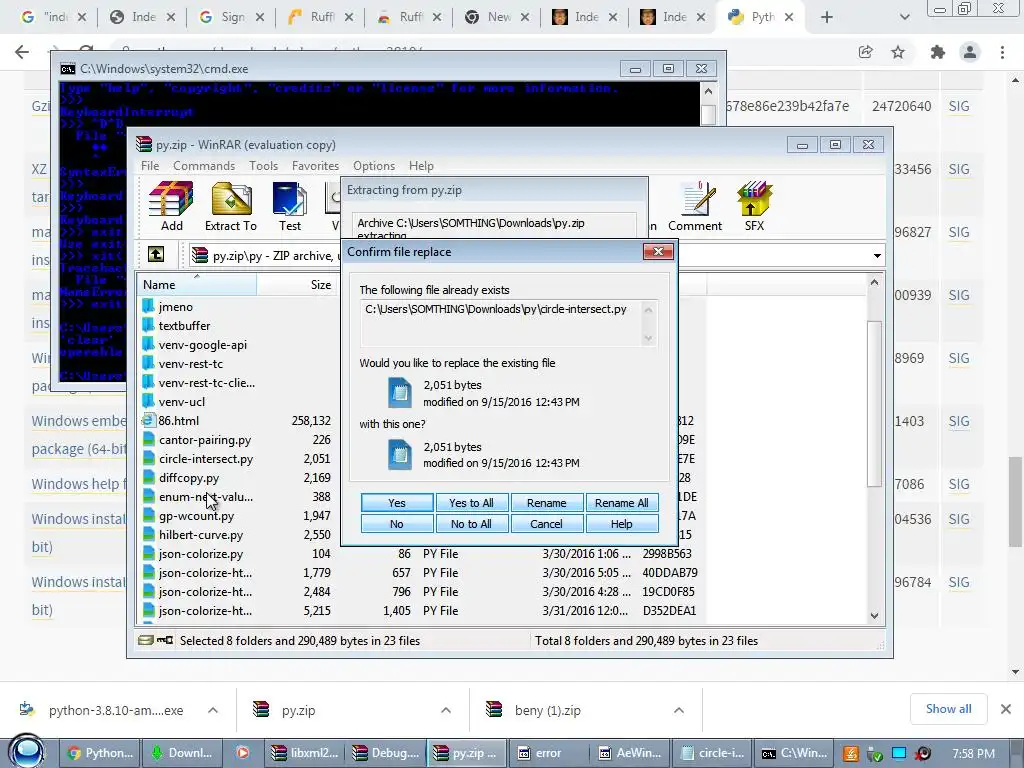Click Cancel in the confirm replace dialog
Screen dimensions: 1024x768
[547, 524]
